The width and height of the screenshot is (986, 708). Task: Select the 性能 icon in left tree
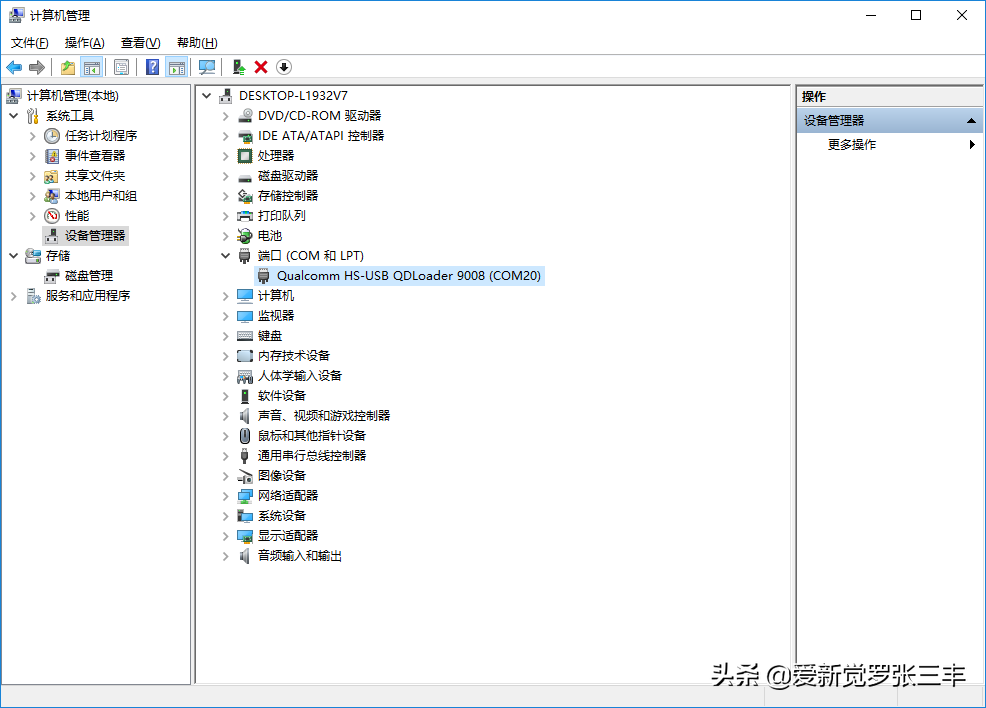(x=52, y=216)
